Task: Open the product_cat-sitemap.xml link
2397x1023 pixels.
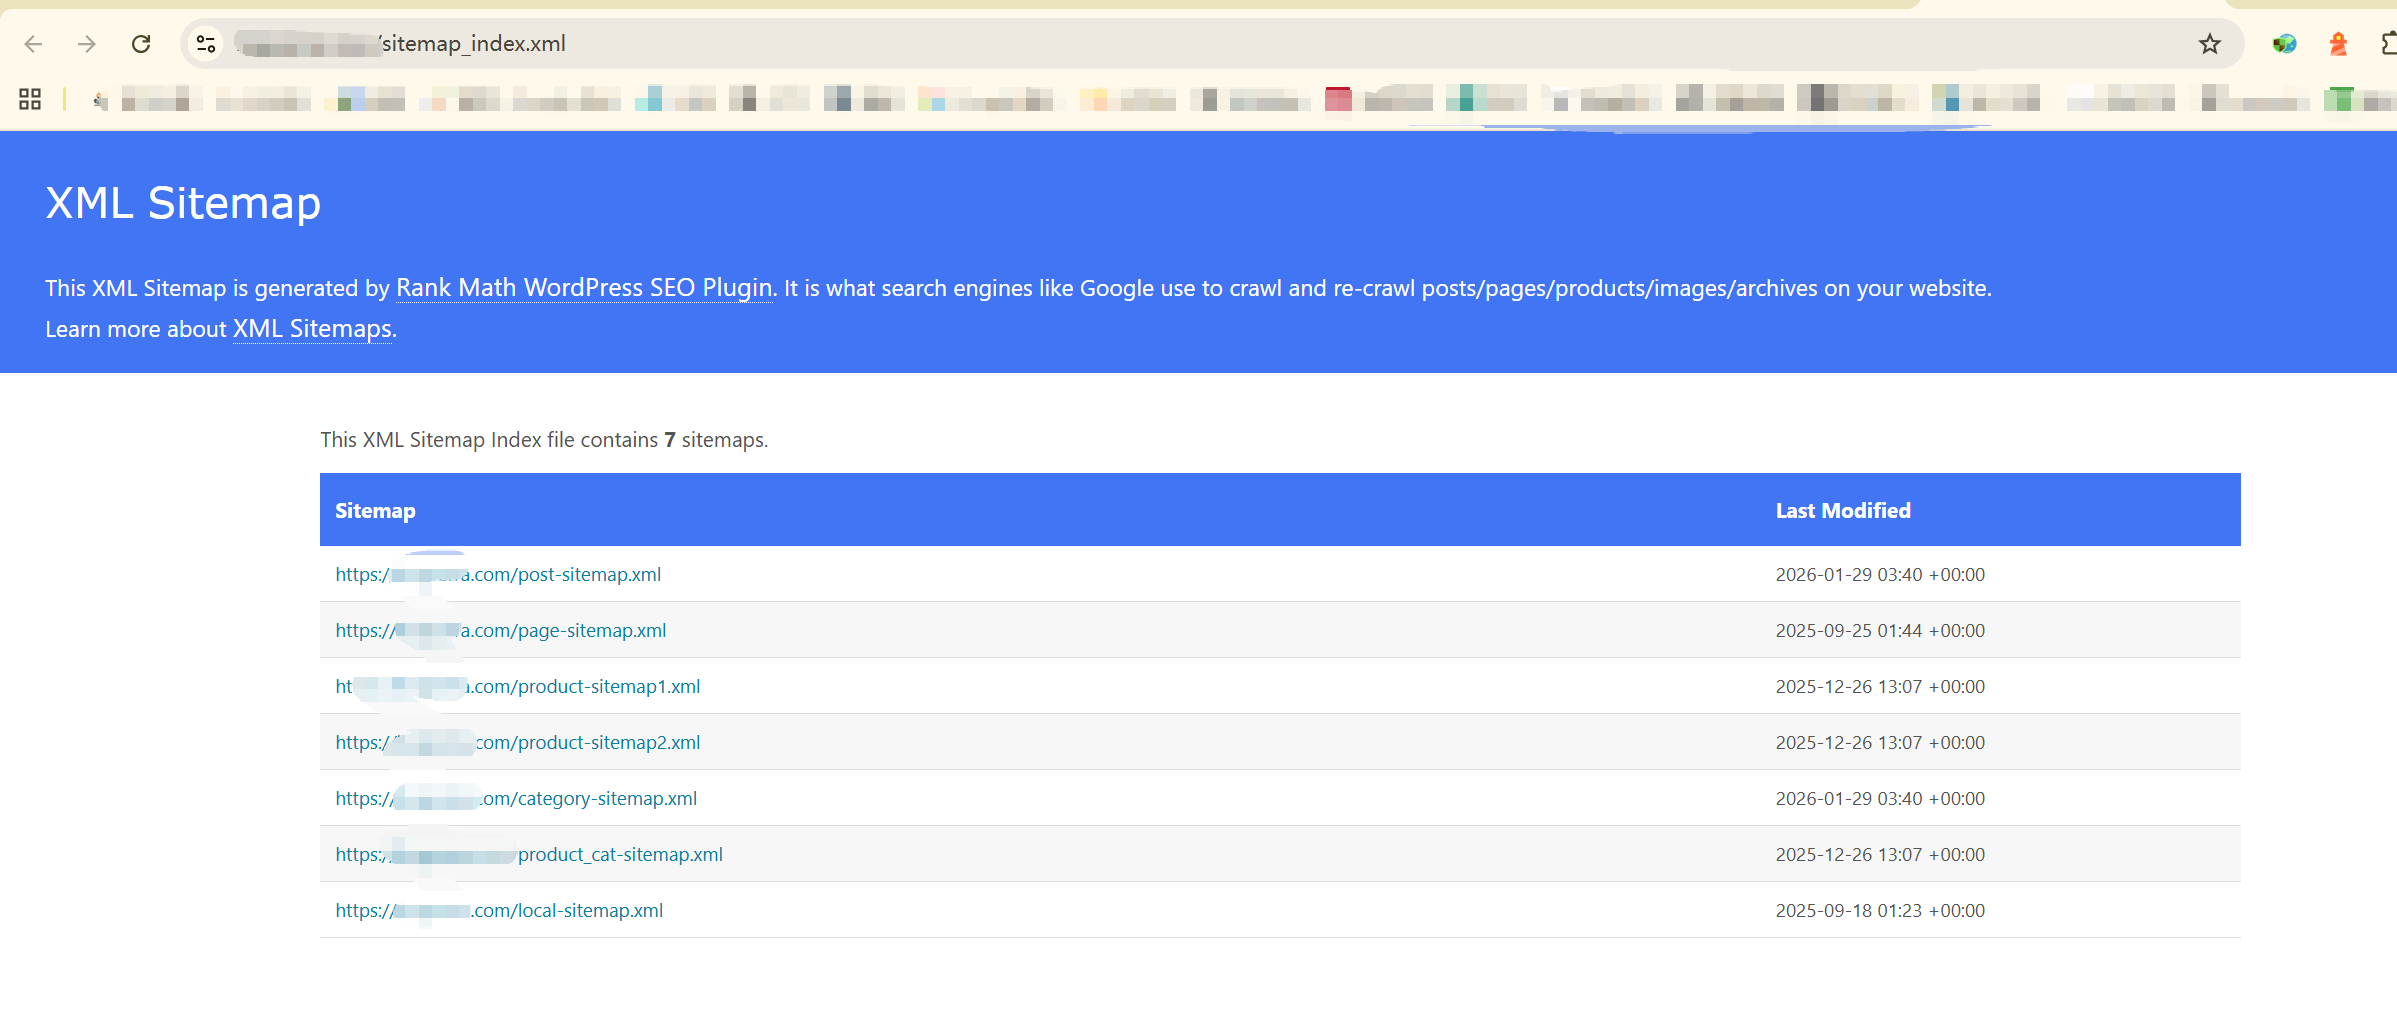Action: click(x=620, y=855)
